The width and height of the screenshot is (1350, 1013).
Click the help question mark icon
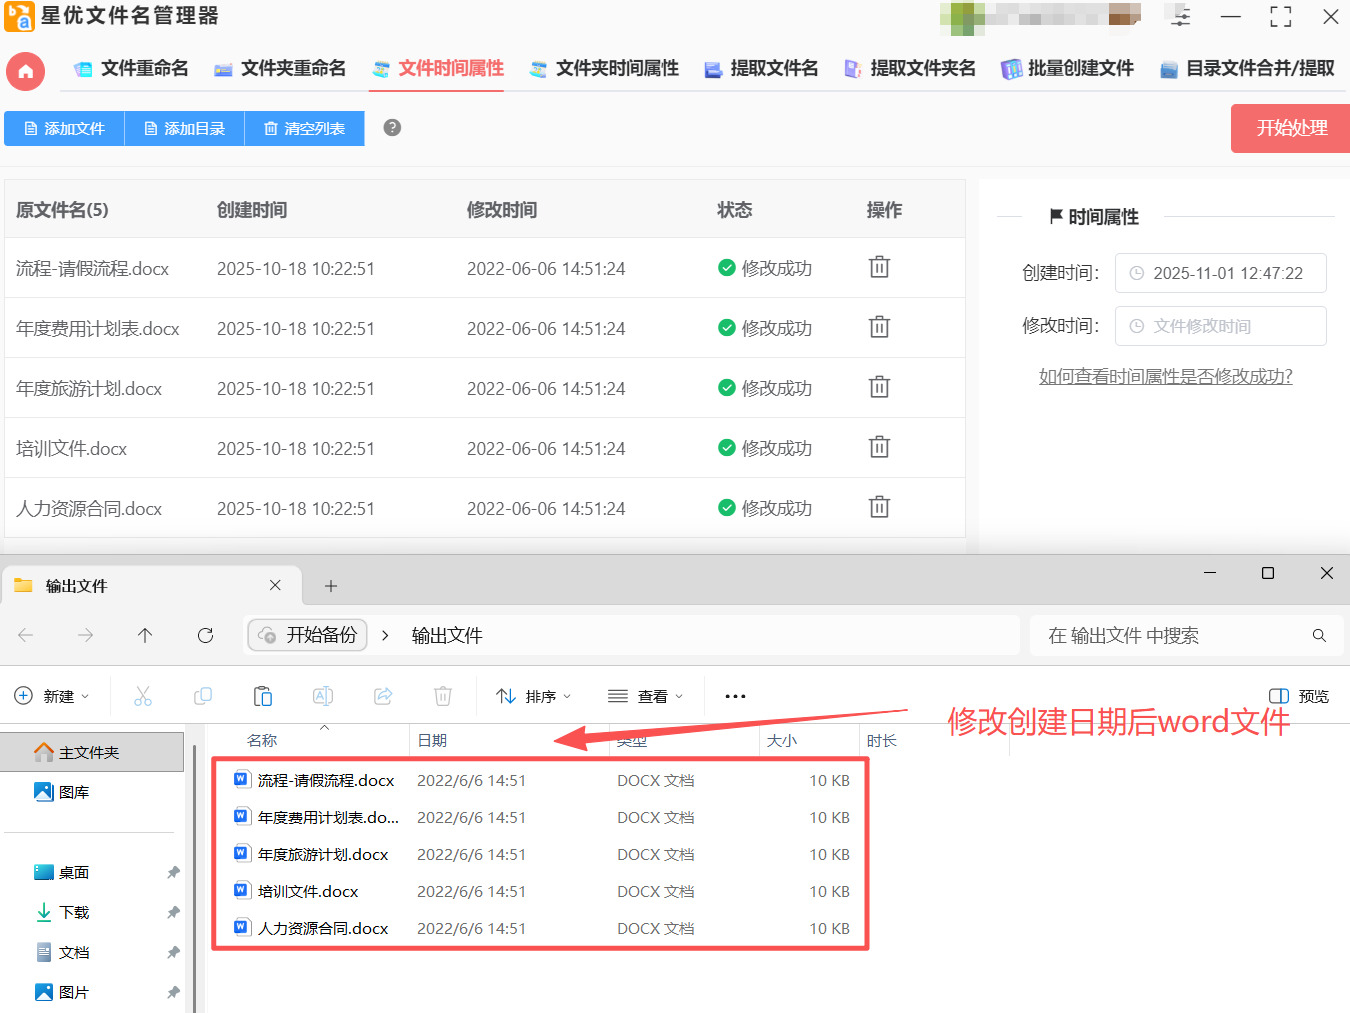[x=392, y=128]
